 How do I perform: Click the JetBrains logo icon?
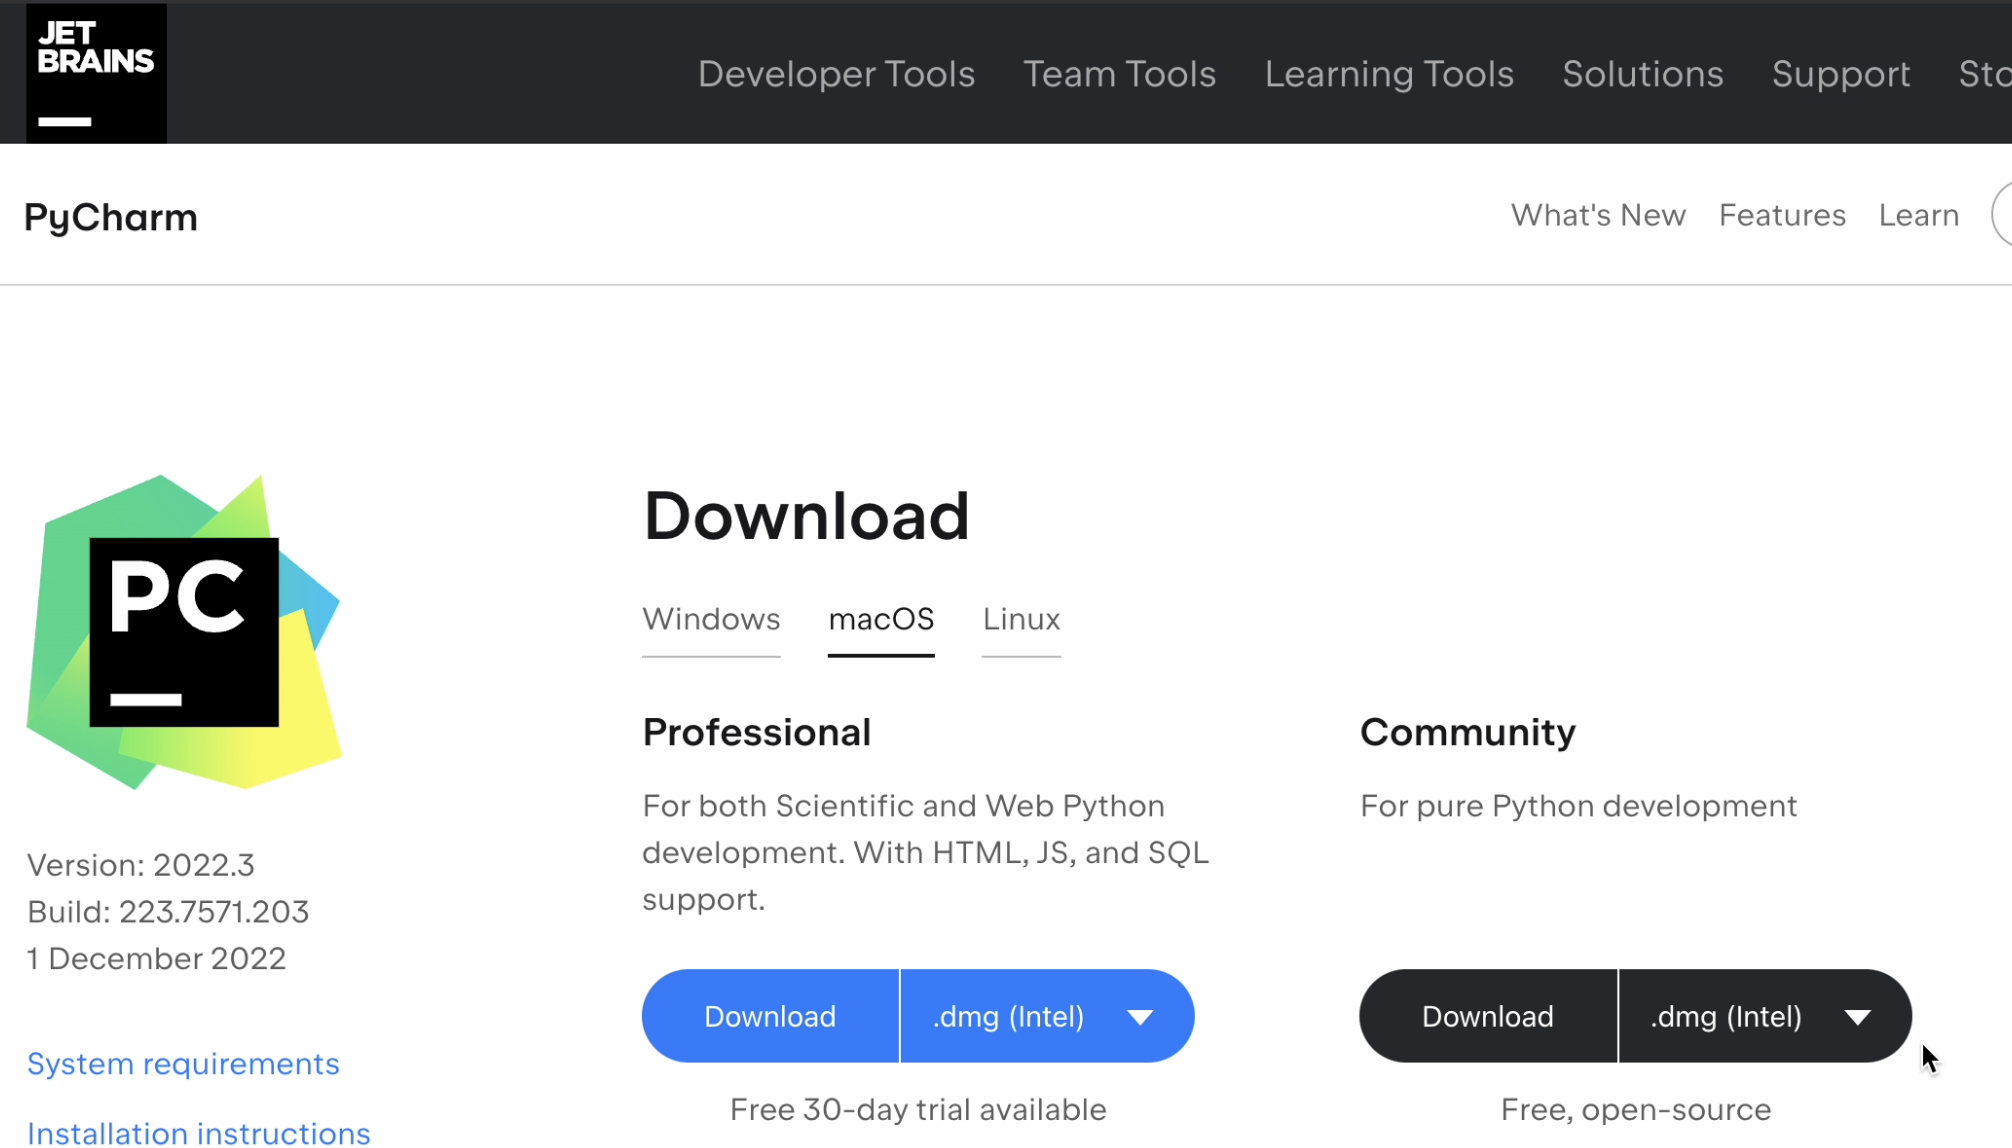point(96,73)
